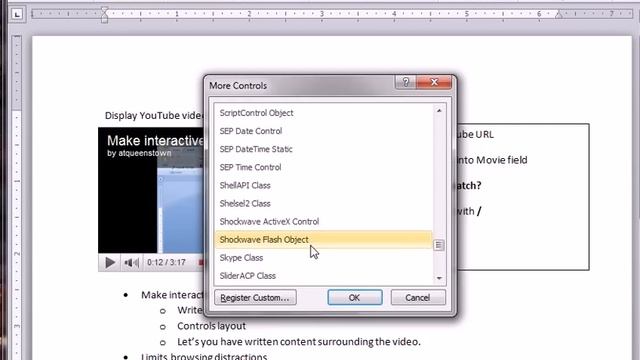The height and width of the screenshot is (360, 640).
Task: Select SEP Time Control entry
Action: pos(323,167)
